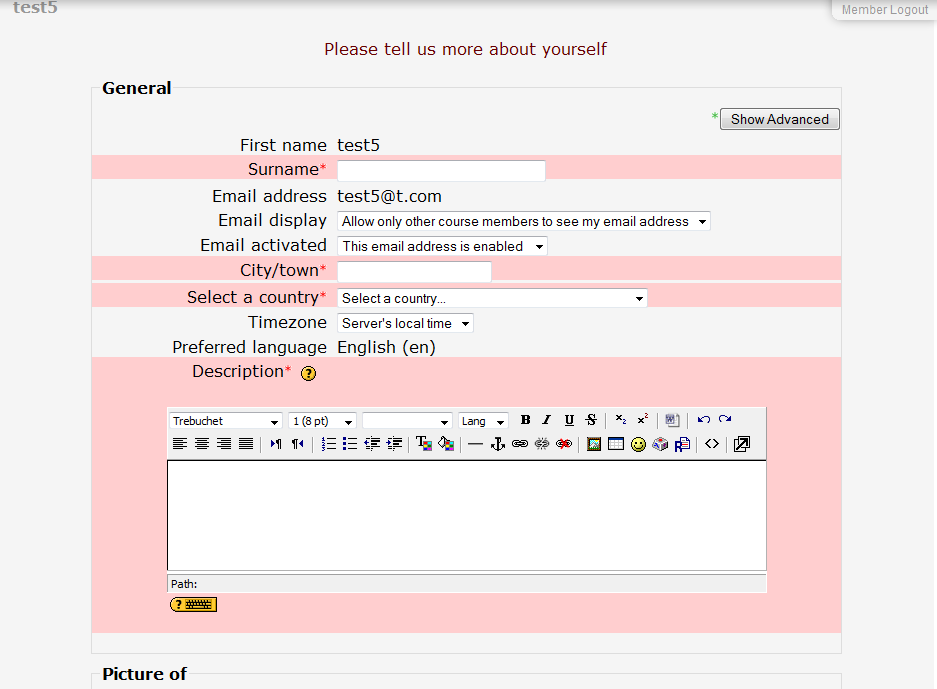Open the Description help icon
937x689 pixels.
308,373
